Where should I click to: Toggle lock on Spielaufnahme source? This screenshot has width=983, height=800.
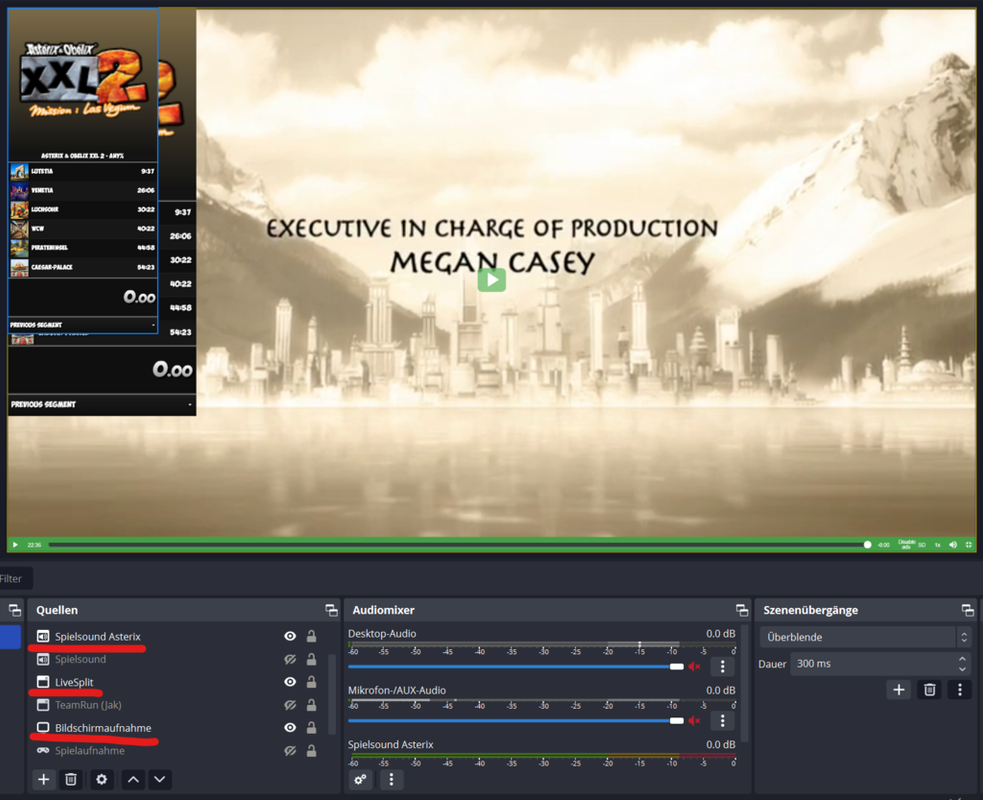311,750
